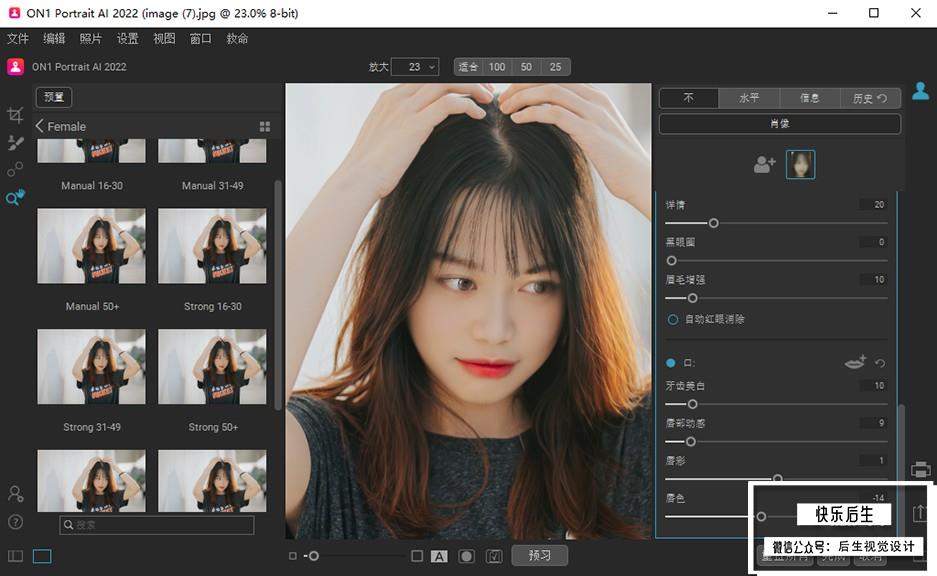Click the 预习 preview button
The height and width of the screenshot is (576, 937).
click(540, 556)
